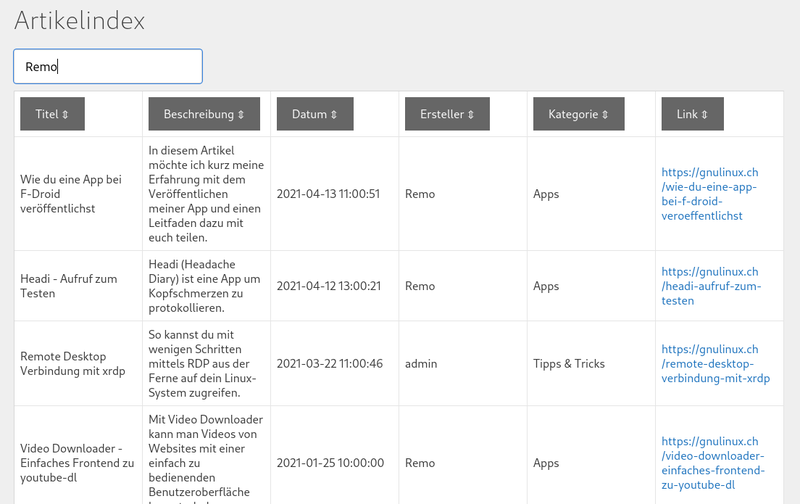Viewport: 800px width, 504px height.
Task: Open the wie-du-eine-app-bei-f-droid link
Action: click(710, 194)
